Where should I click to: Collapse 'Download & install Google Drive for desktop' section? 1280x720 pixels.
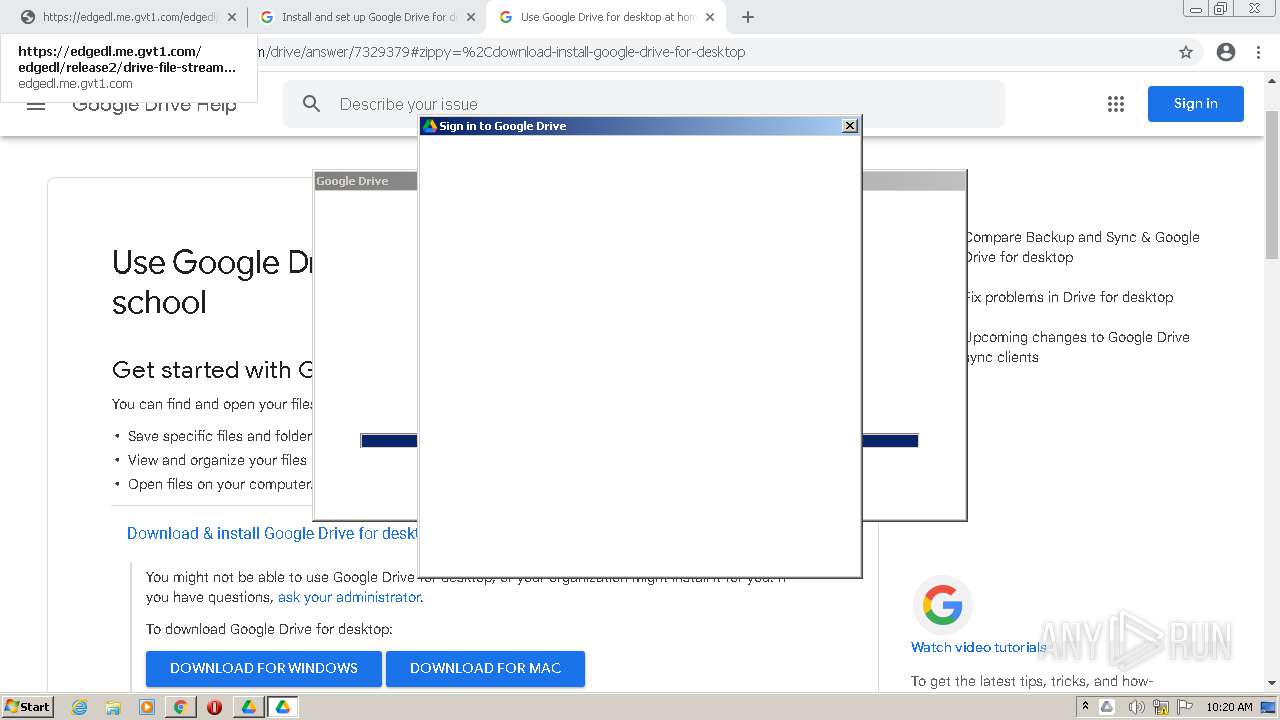[x=272, y=533]
